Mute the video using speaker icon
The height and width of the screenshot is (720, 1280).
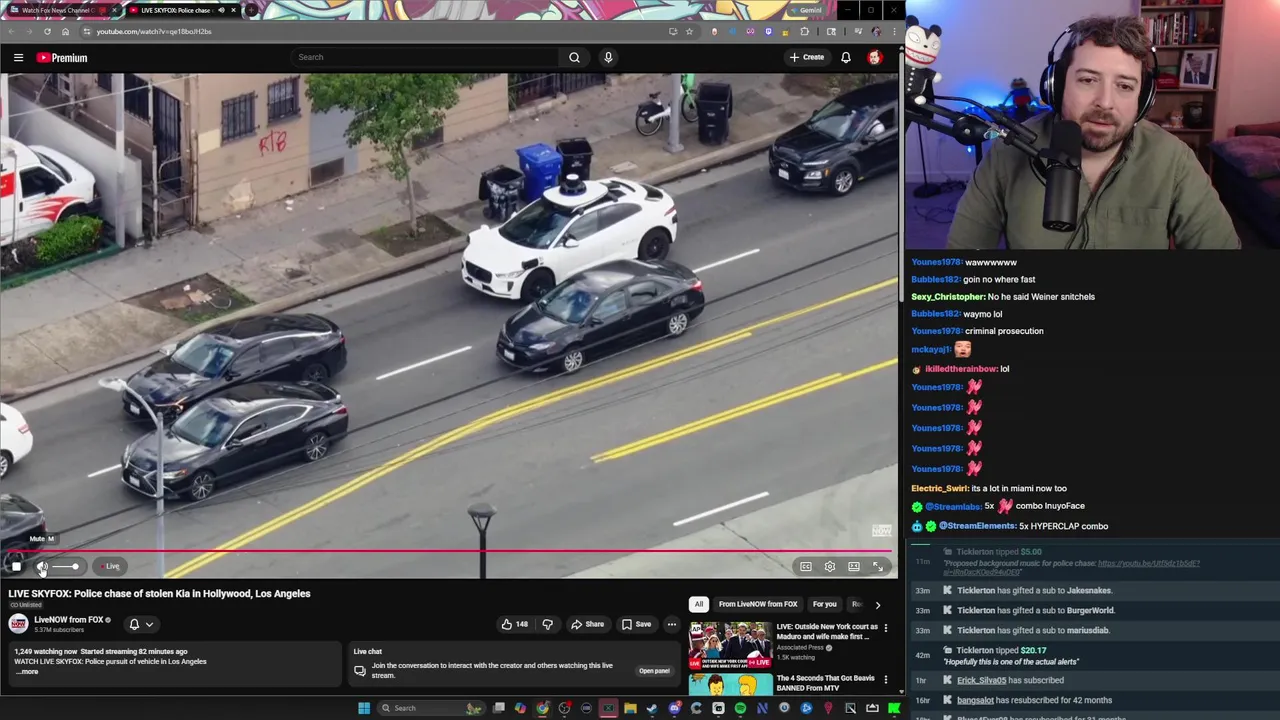[x=42, y=566]
